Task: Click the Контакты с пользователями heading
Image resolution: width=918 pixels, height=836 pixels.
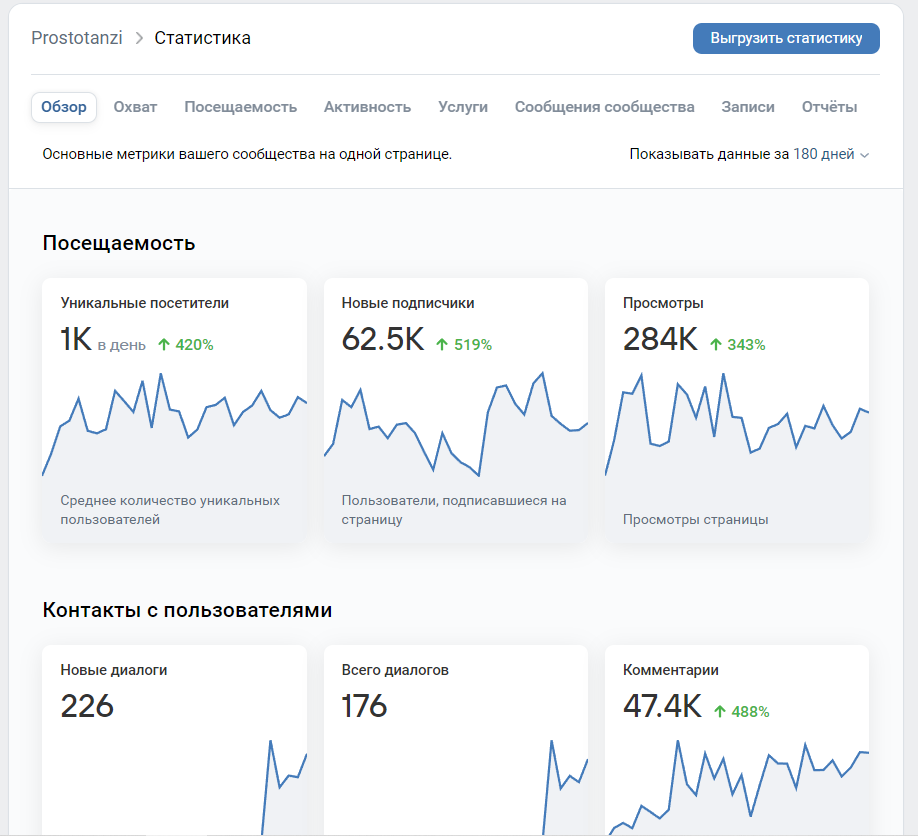Action: click(187, 610)
